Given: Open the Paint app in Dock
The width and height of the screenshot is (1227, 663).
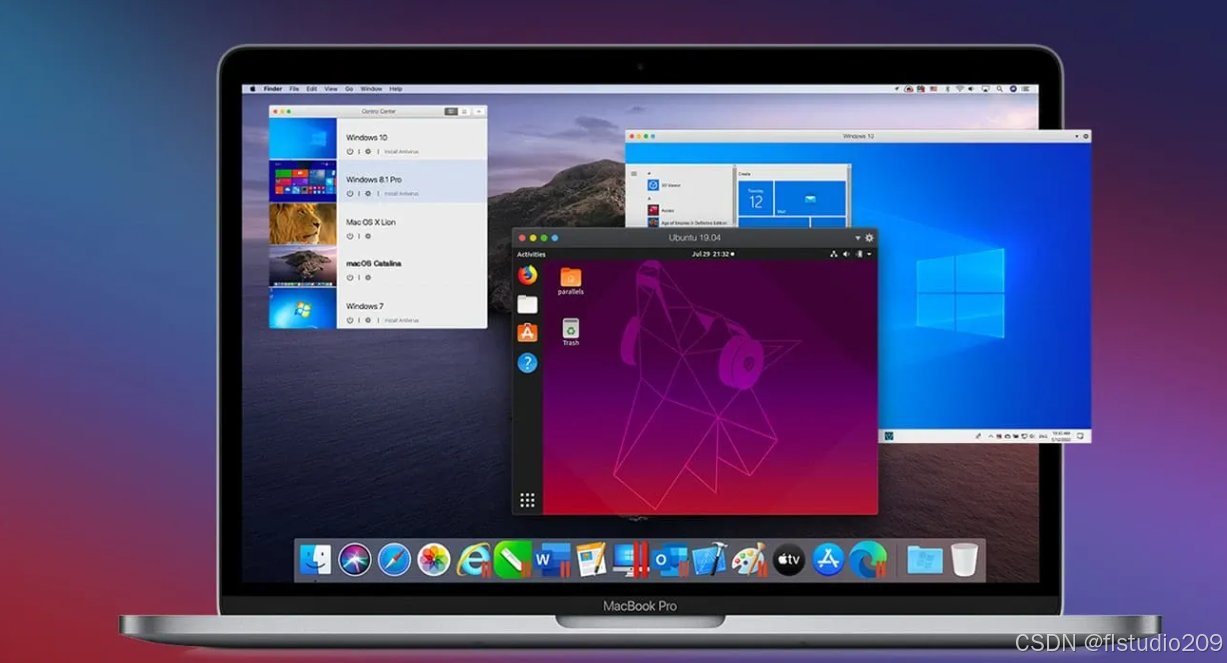Looking at the screenshot, I should tap(748, 560).
